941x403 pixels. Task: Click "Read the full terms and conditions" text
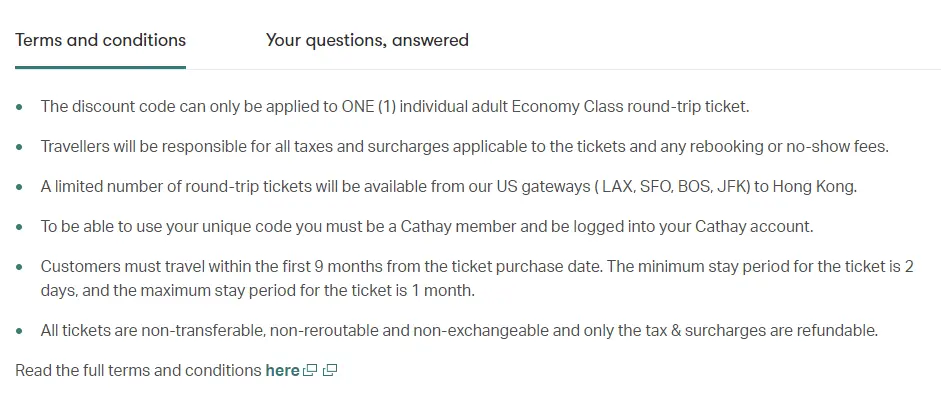[x=138, y=370]
